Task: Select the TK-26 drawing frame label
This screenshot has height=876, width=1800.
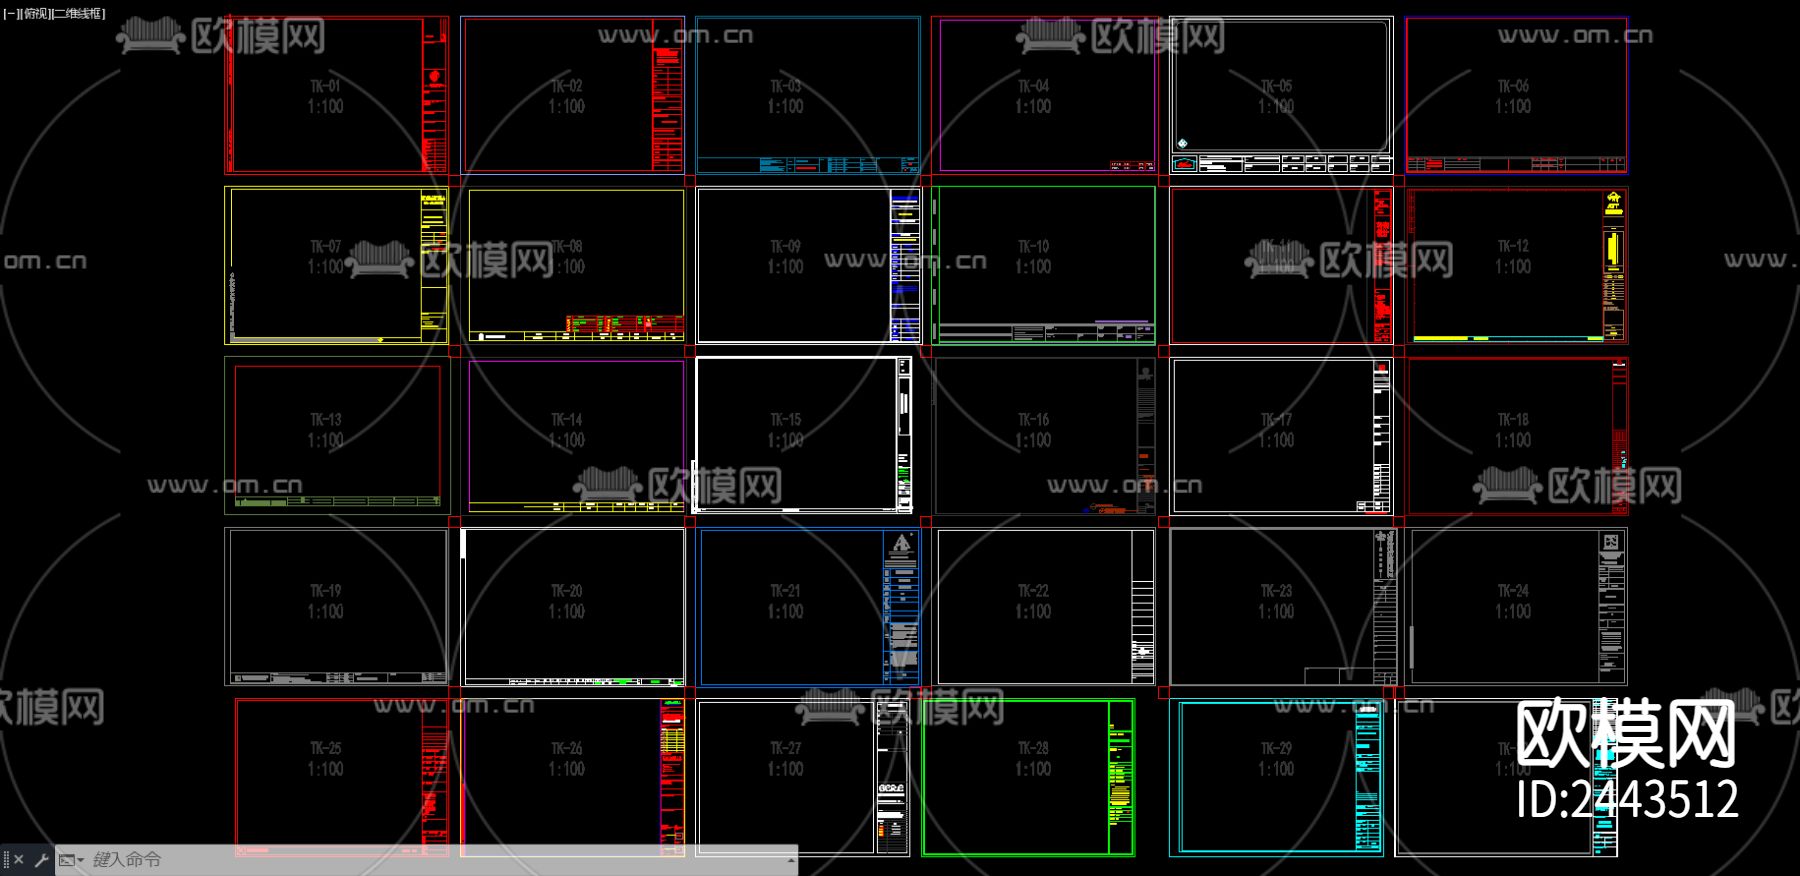Action: [566, 748]
